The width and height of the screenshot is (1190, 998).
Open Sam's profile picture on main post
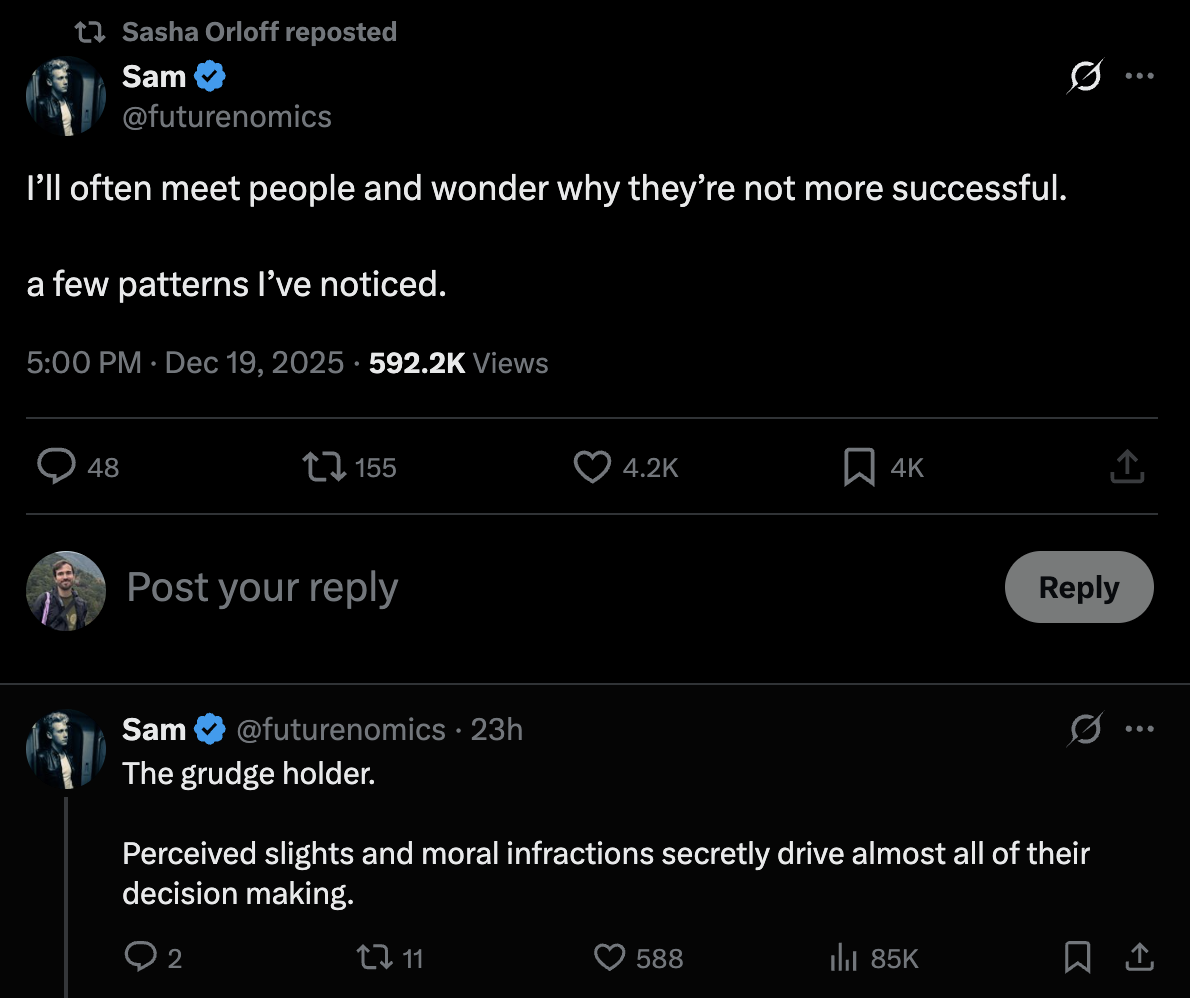coord(66,97)
